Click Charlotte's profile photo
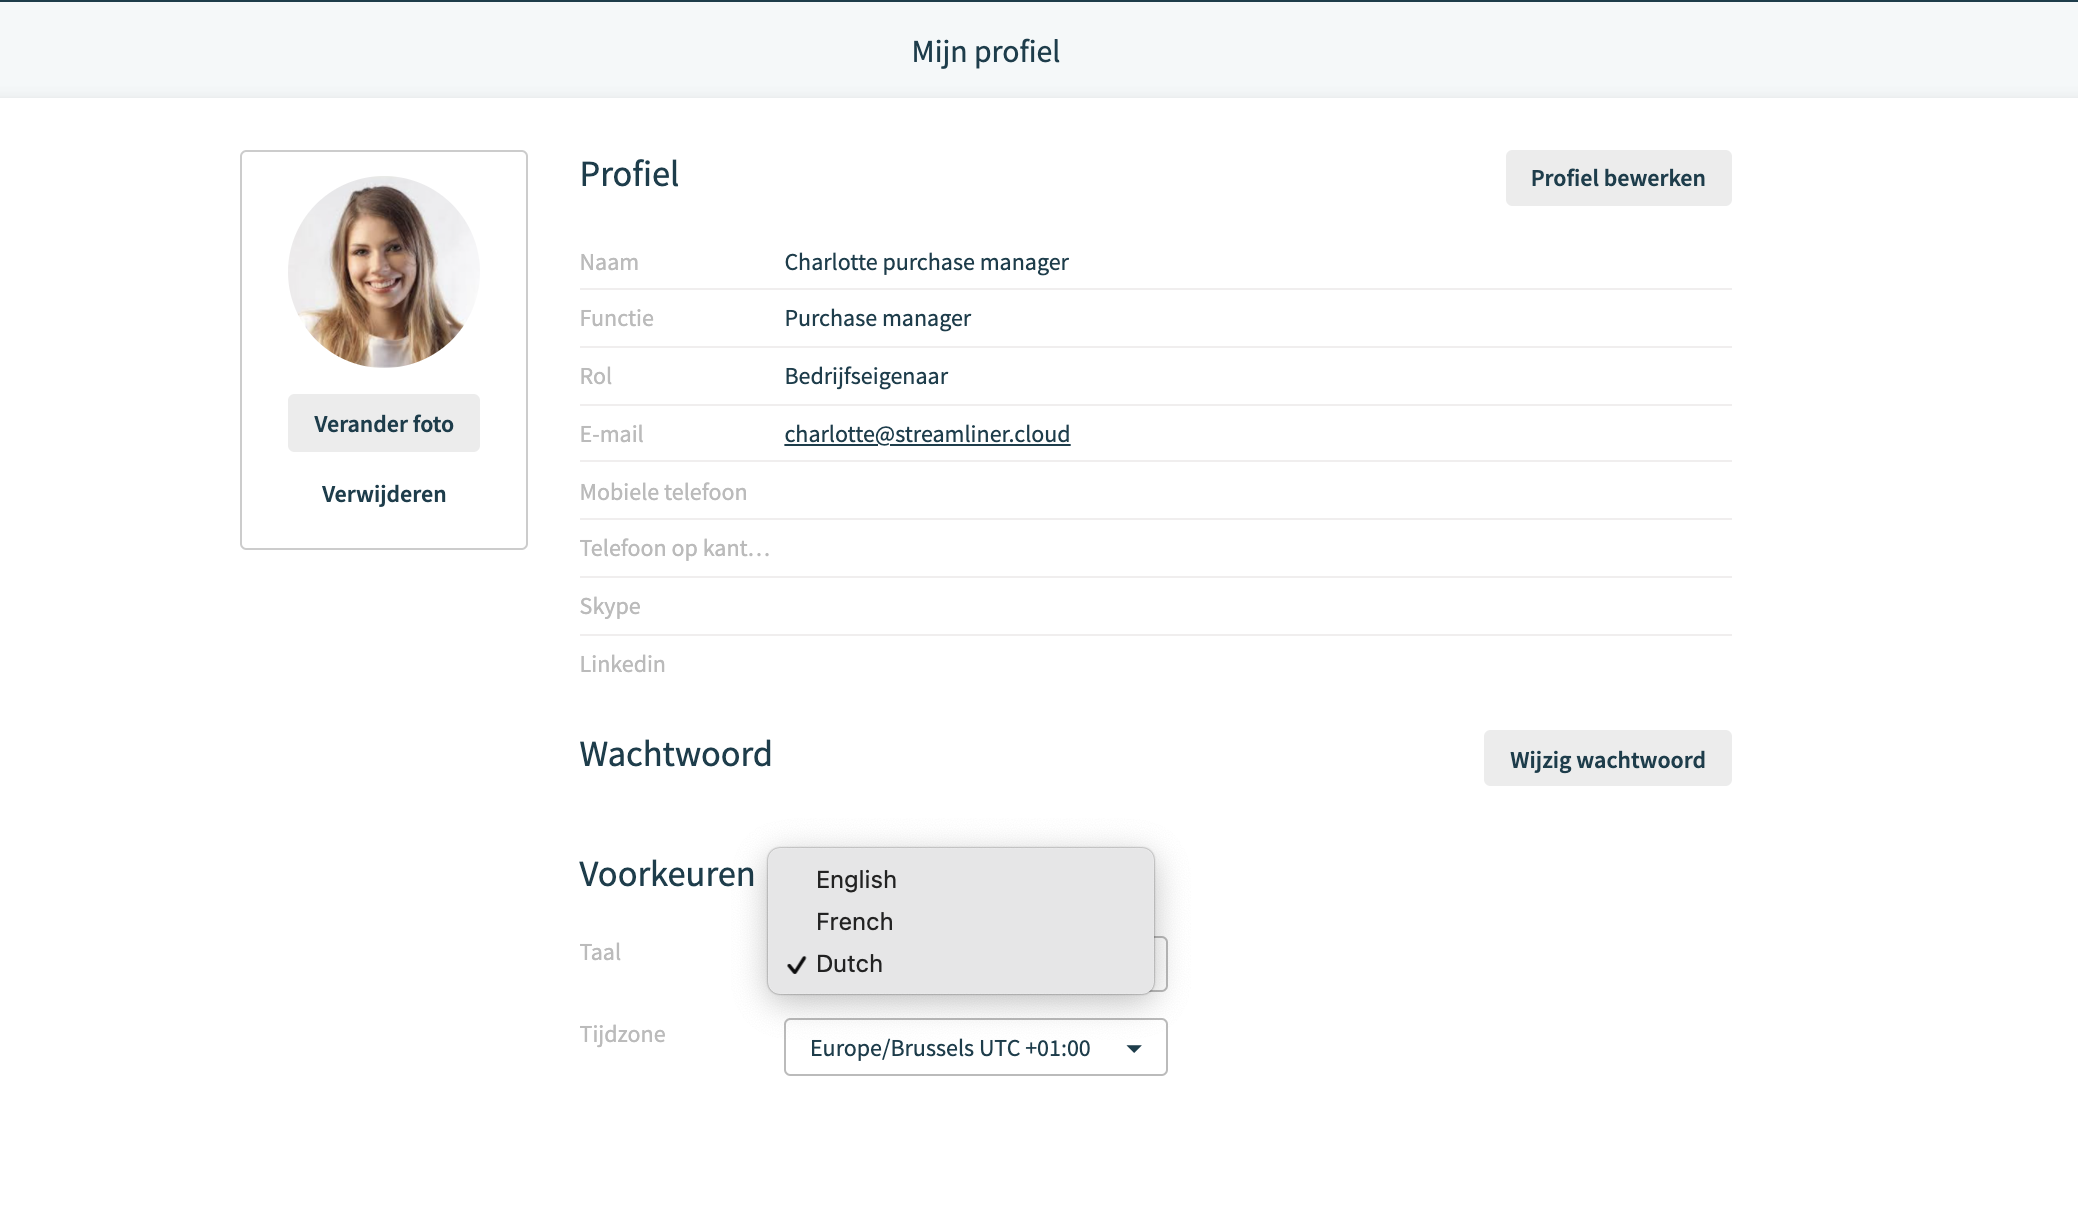 coord(384,272)
